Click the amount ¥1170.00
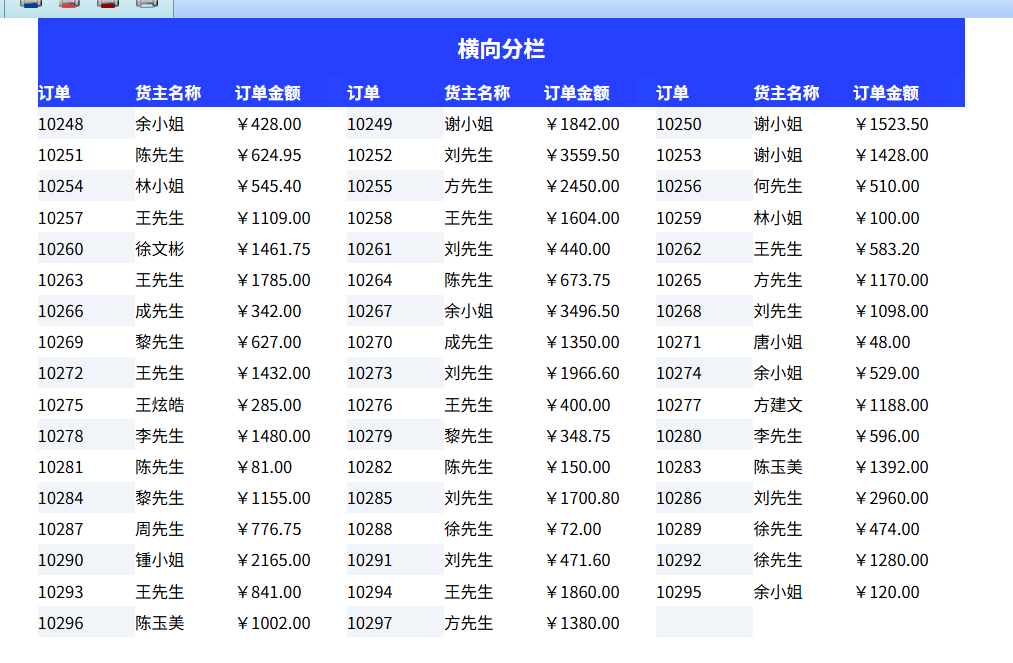The image size is (1013, 663). coord(891,280)
